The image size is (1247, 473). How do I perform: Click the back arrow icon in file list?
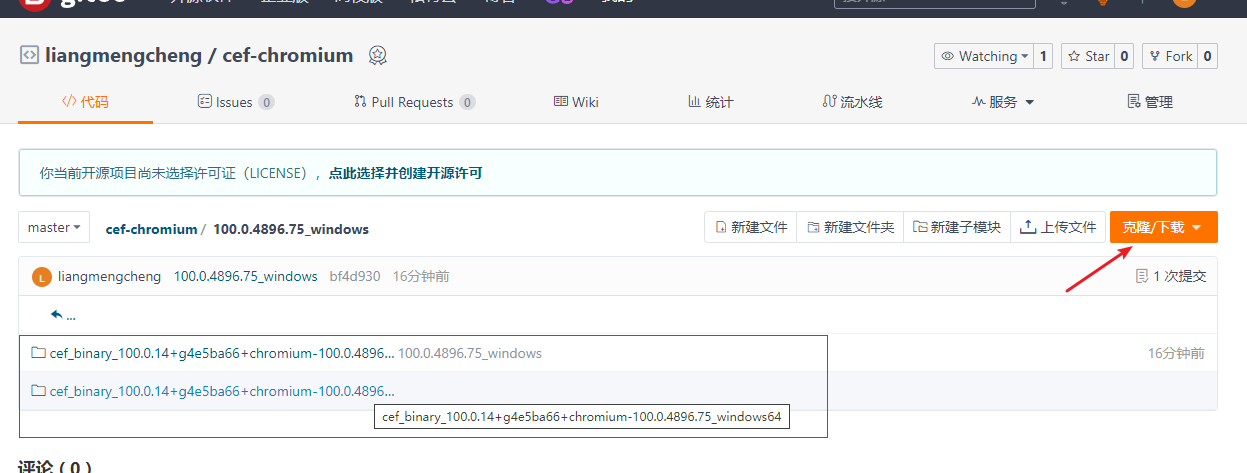(x=57, y=315)
